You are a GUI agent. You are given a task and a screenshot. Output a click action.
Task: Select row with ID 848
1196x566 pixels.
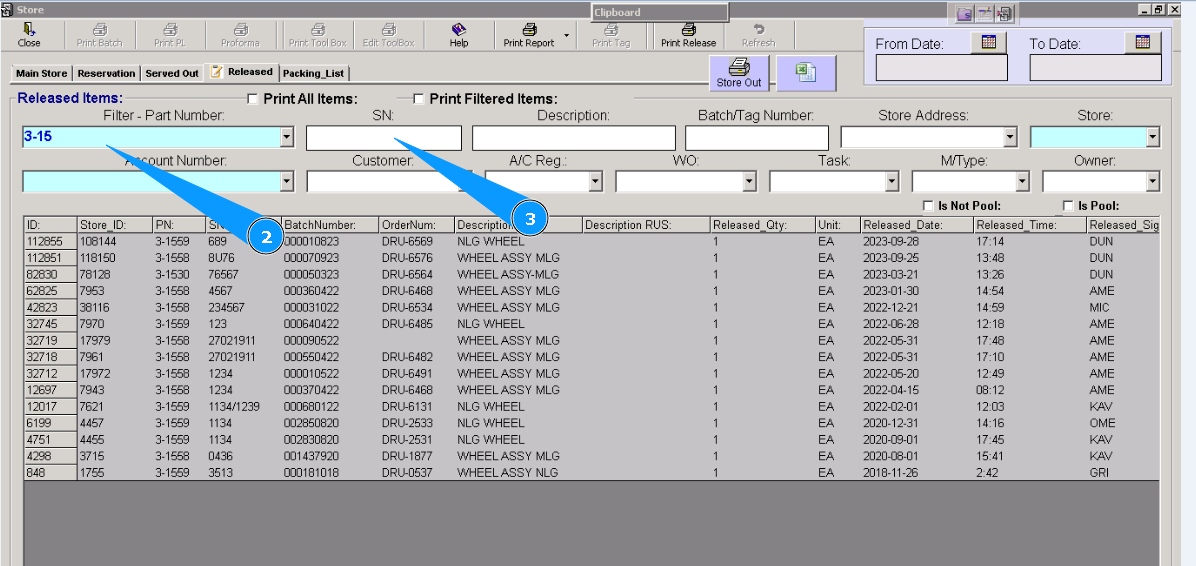[50, 472]
